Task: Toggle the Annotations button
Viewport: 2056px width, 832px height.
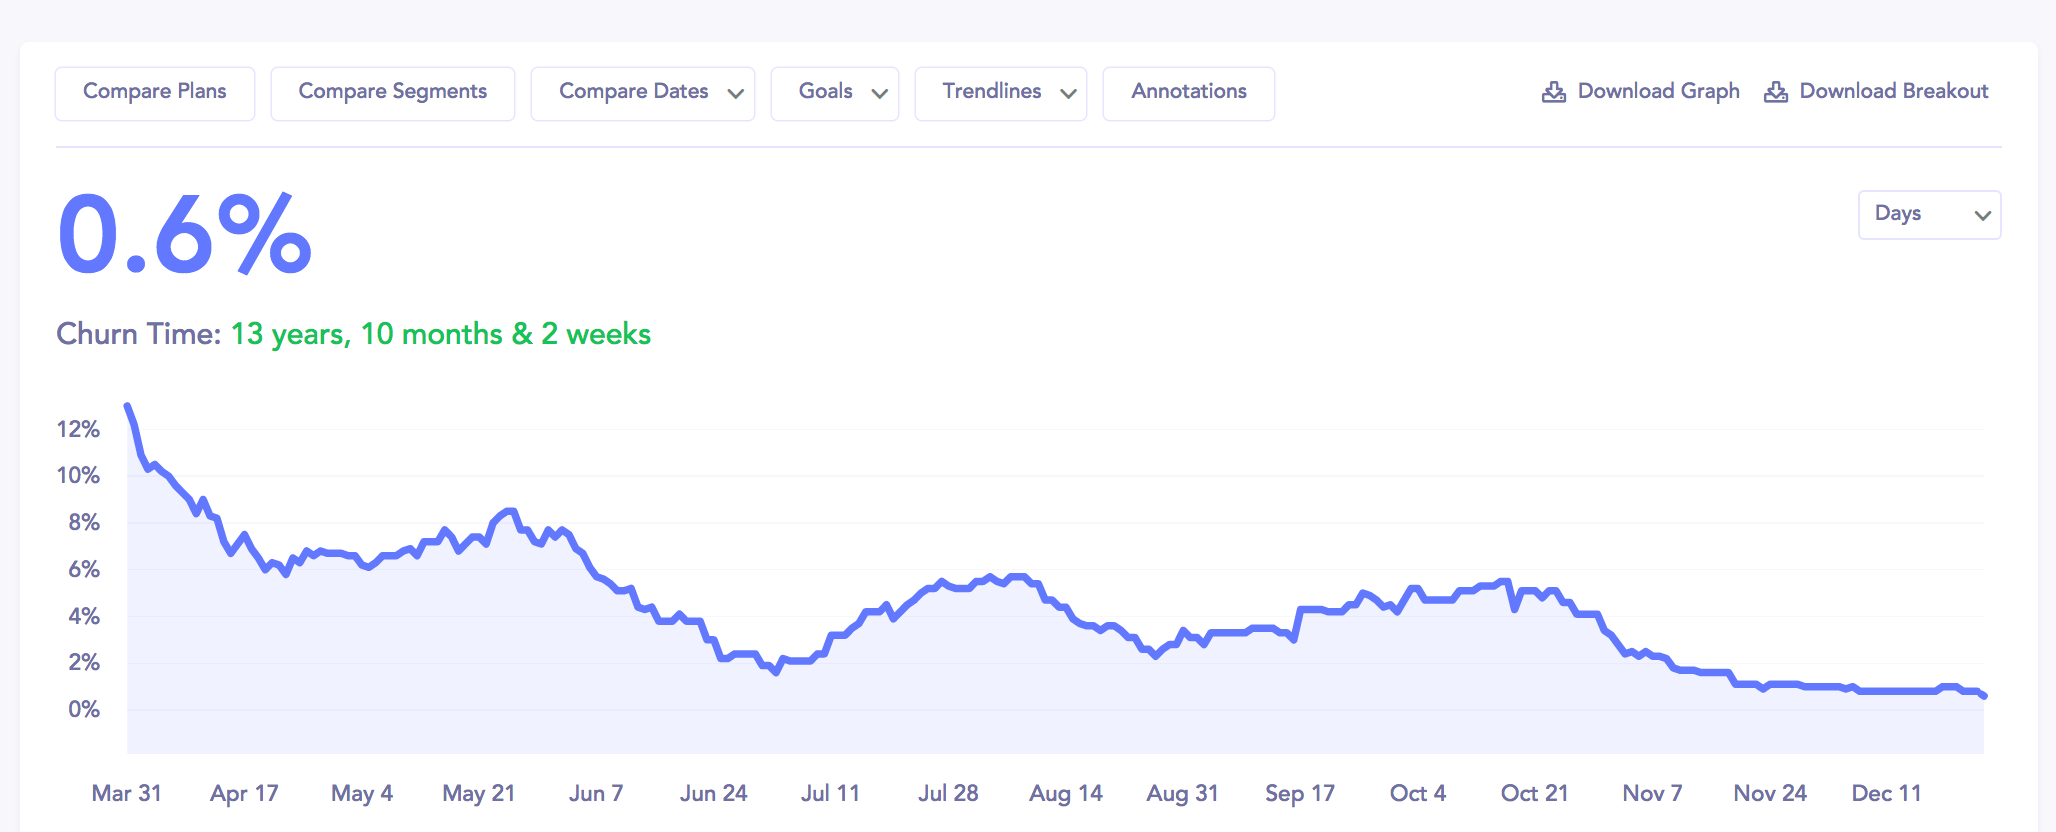Action: point(1188,92)
